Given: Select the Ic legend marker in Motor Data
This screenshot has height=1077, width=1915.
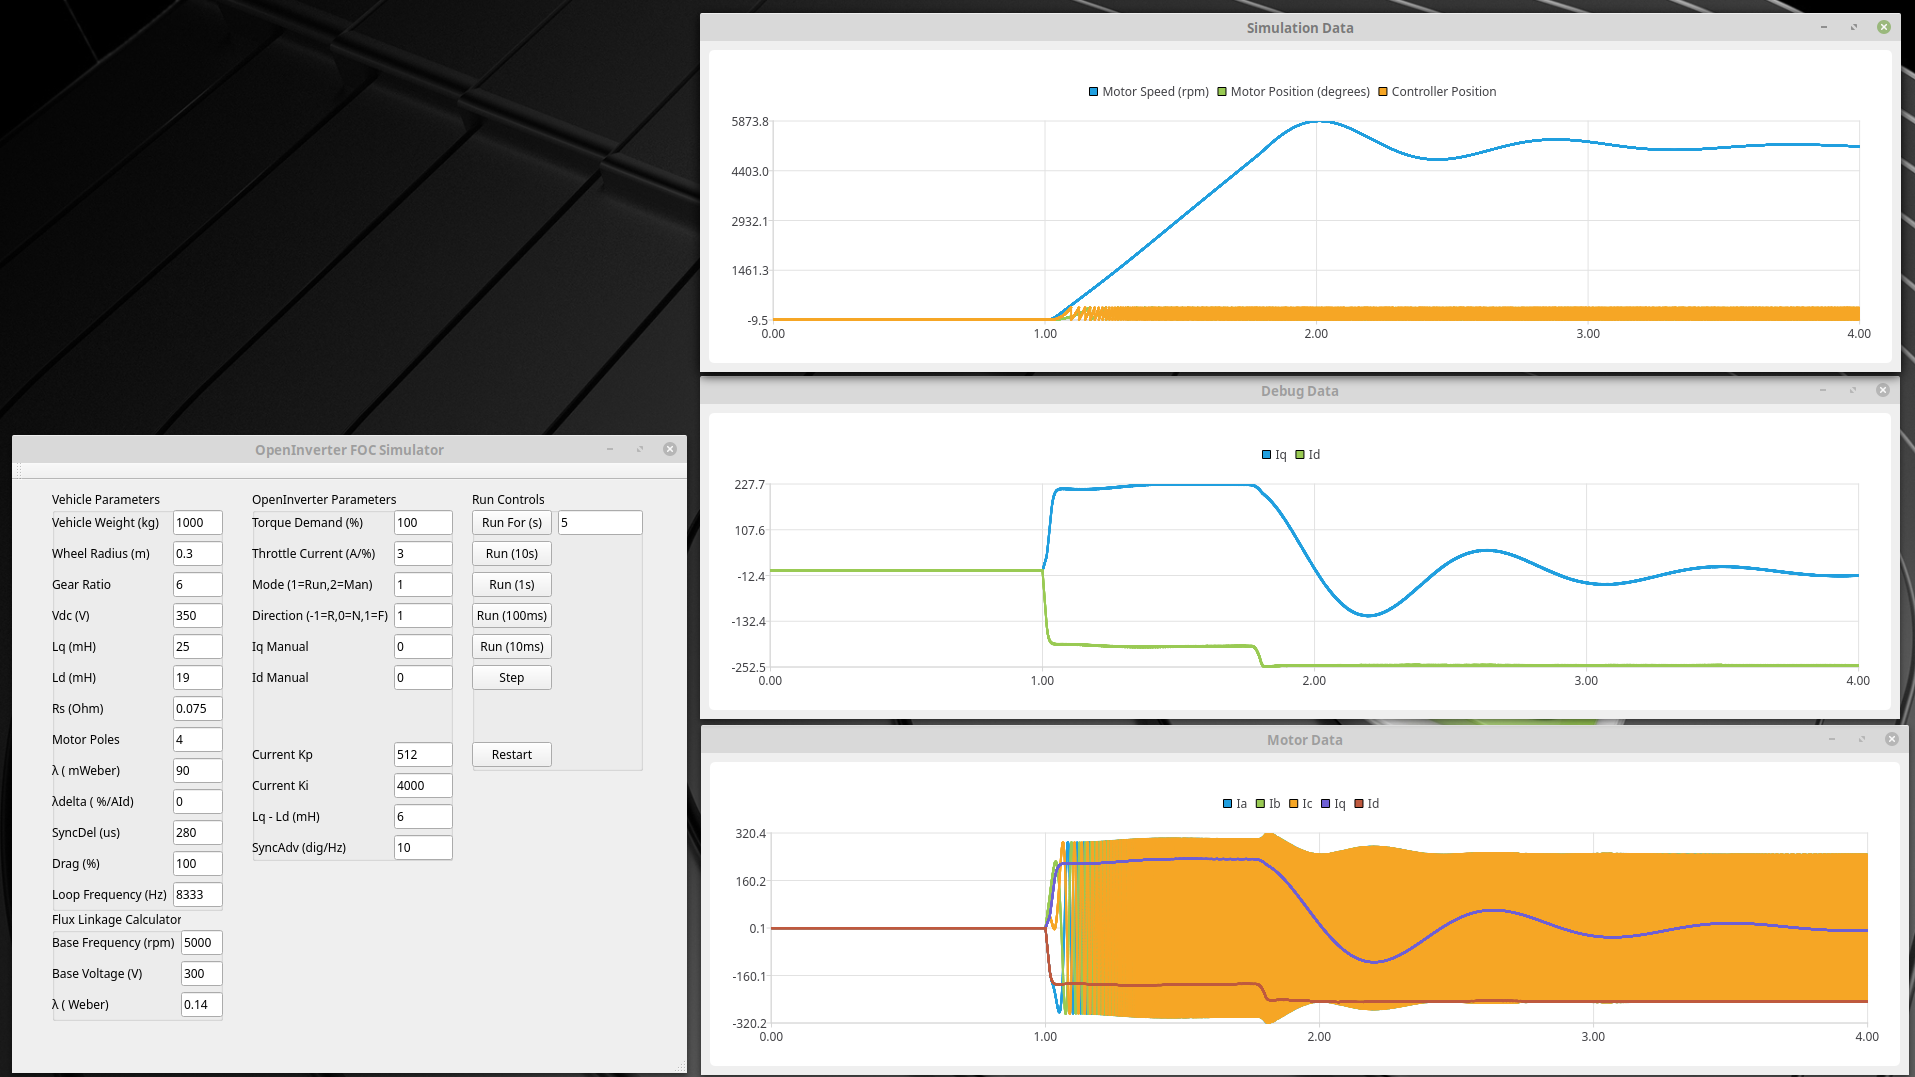Looking at the screenshot, I should click(x=1294, y=804).
